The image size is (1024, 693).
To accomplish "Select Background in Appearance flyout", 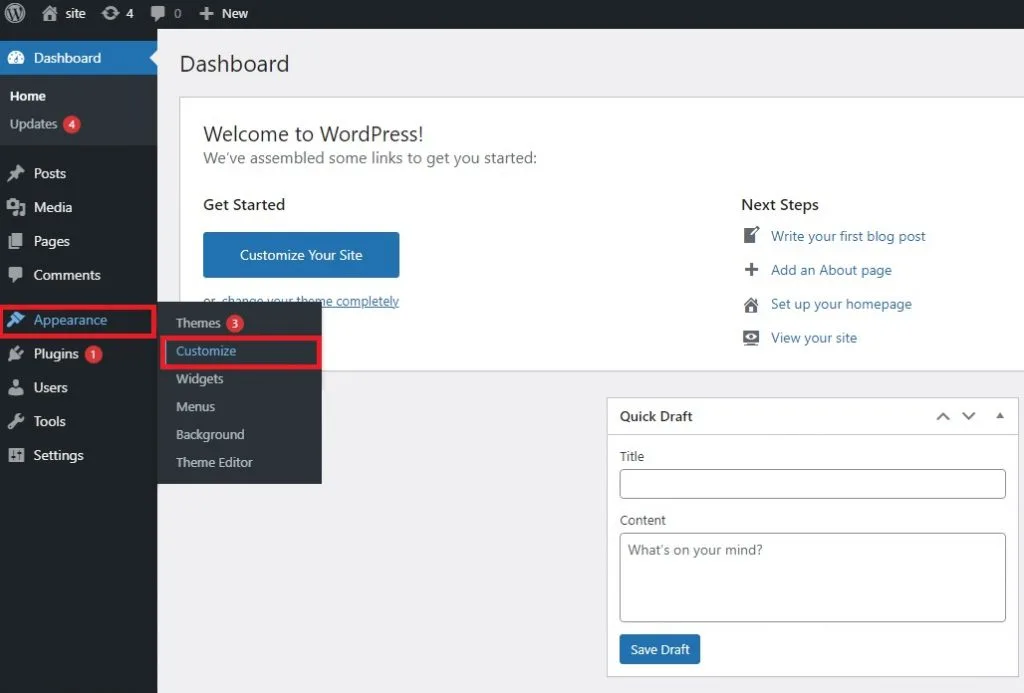I will (x=210, y=434).
